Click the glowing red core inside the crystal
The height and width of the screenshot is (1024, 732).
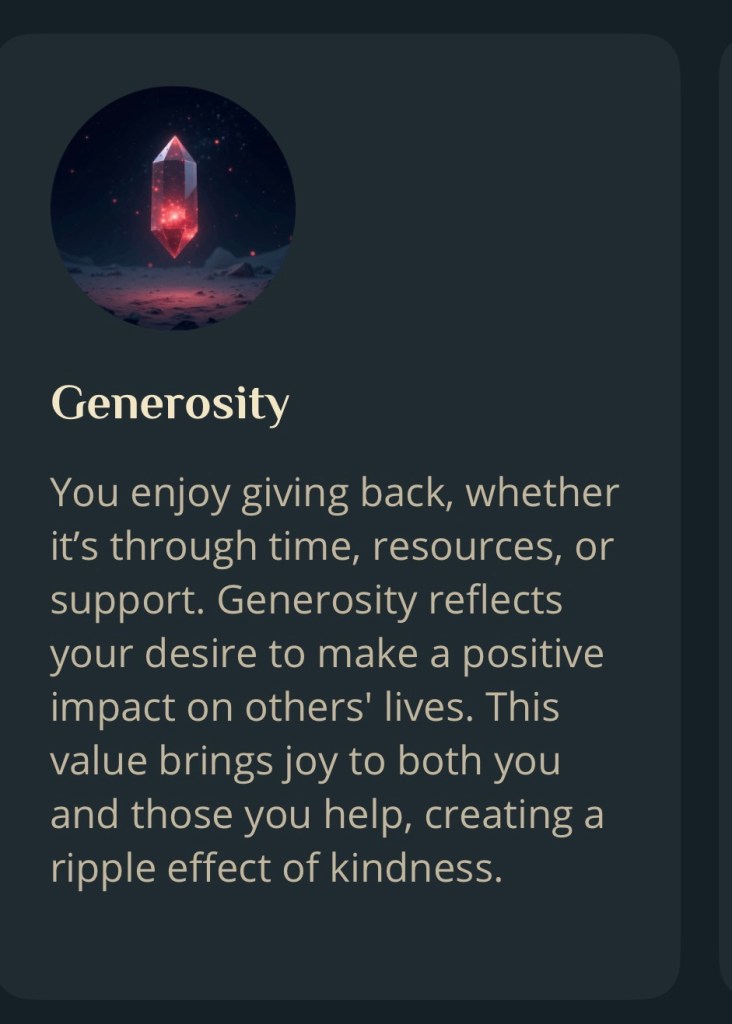click(x=174, y=214)
